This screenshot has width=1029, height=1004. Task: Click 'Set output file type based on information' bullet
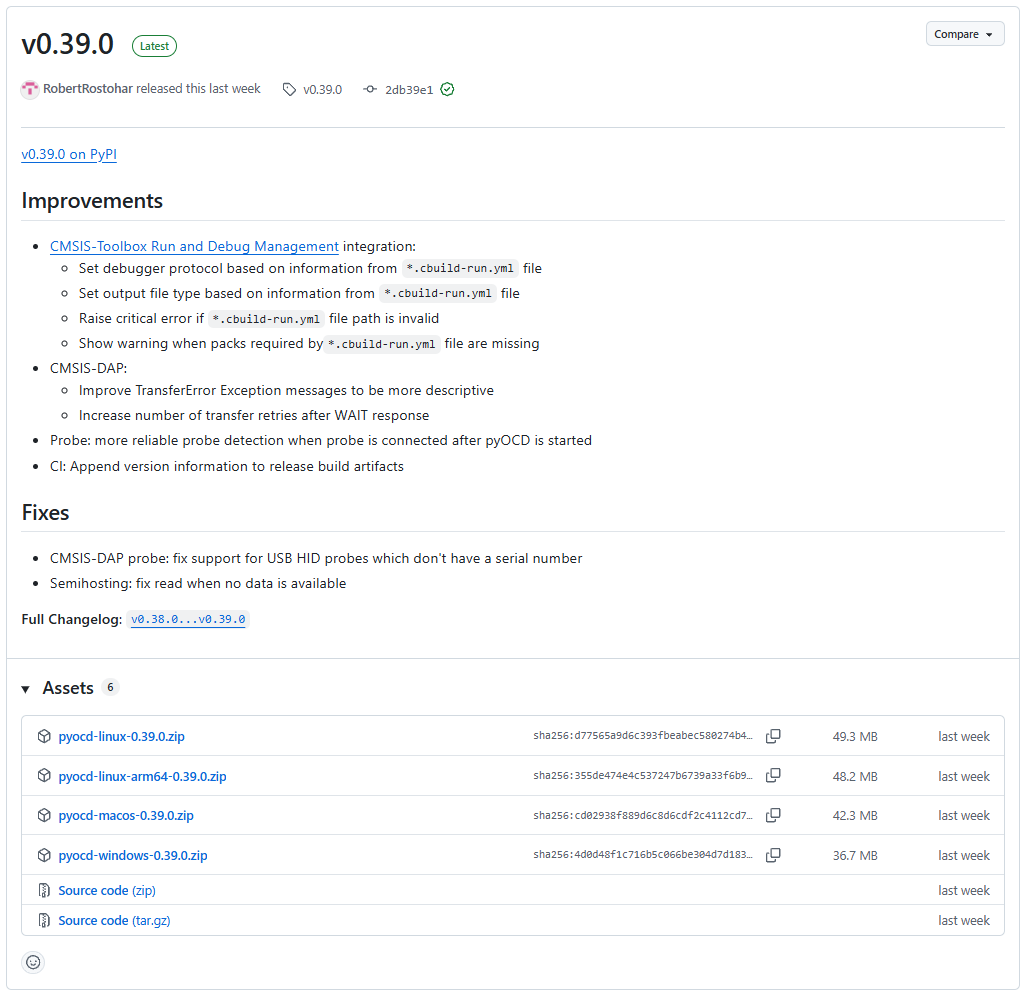coord(299,293)
